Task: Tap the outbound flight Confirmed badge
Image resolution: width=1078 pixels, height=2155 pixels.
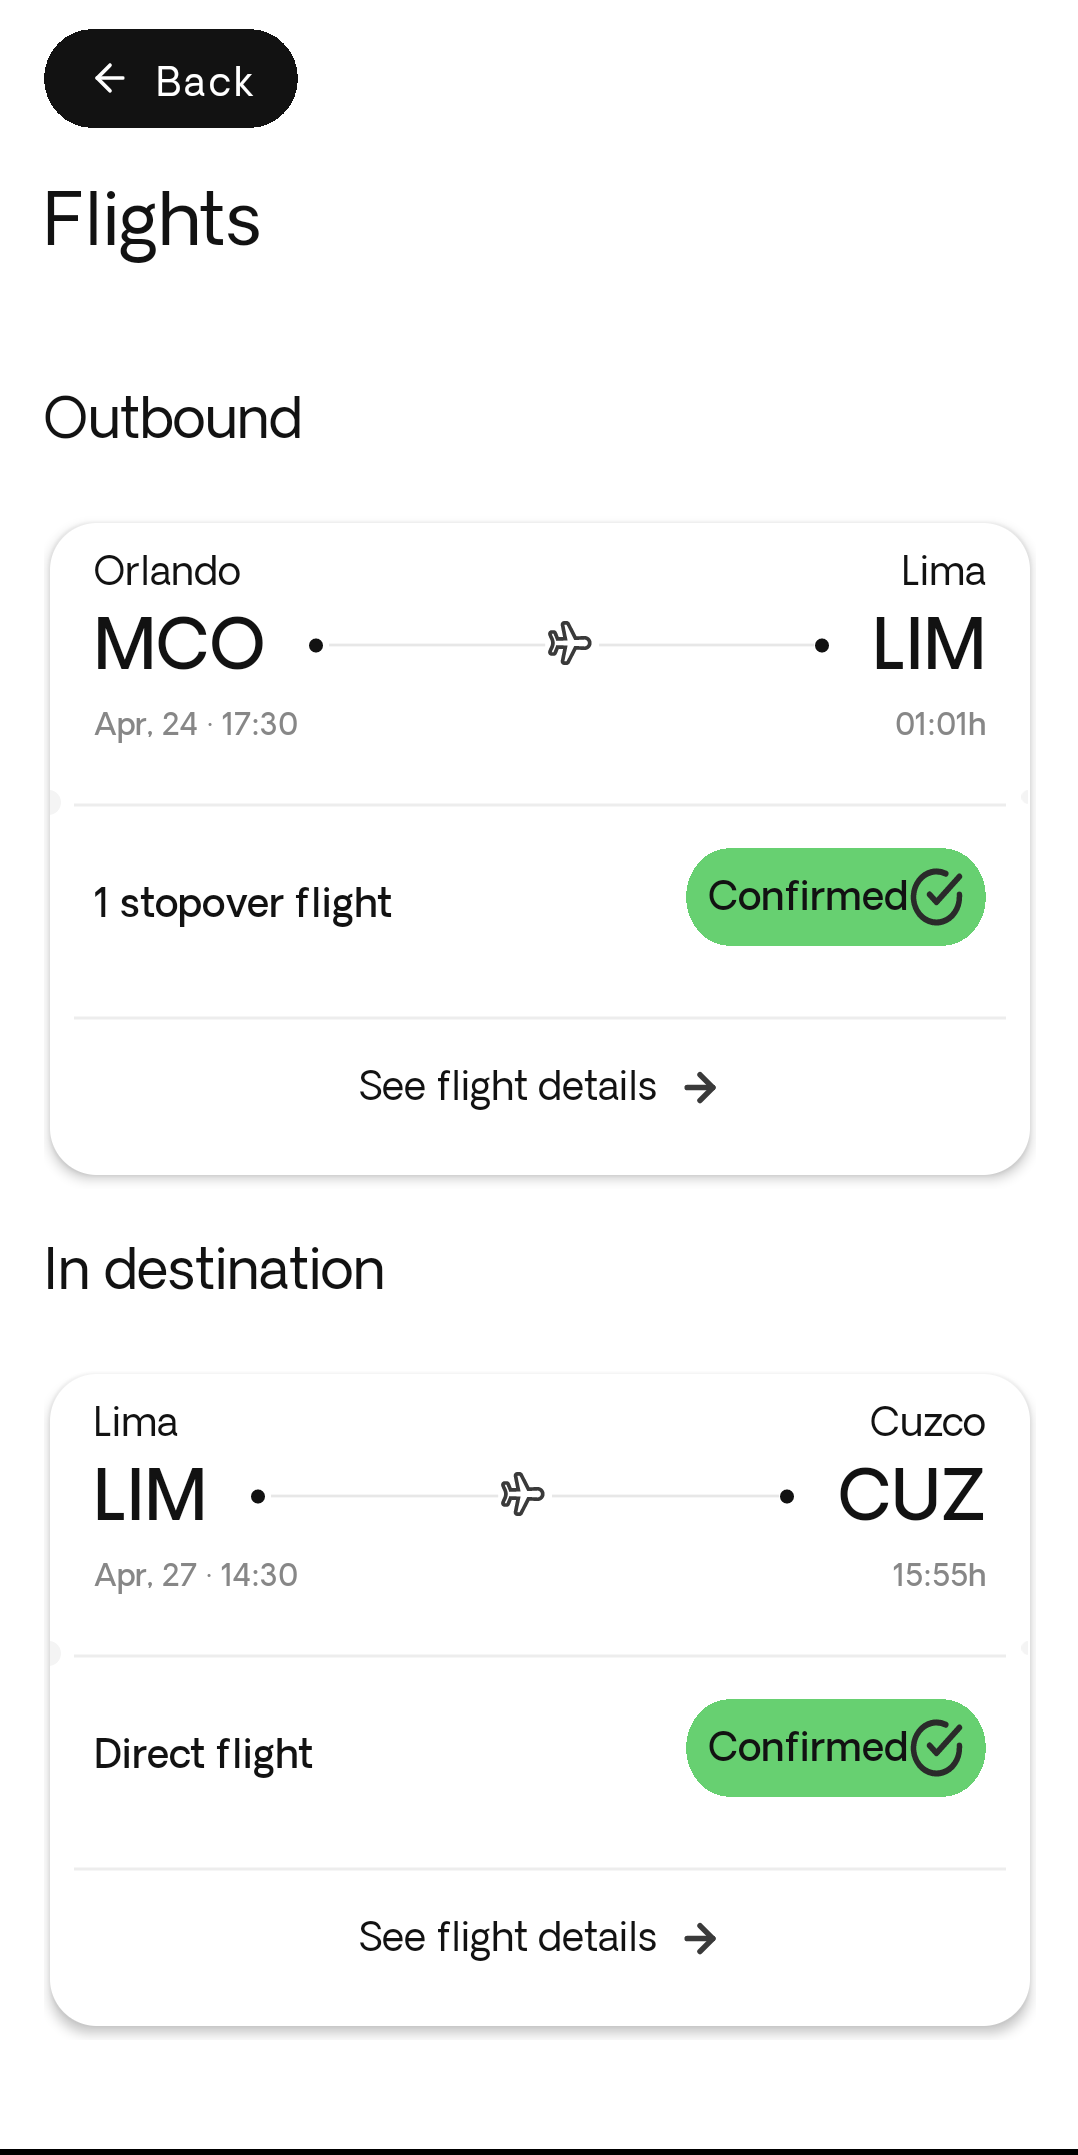Action: pos(834,897)
